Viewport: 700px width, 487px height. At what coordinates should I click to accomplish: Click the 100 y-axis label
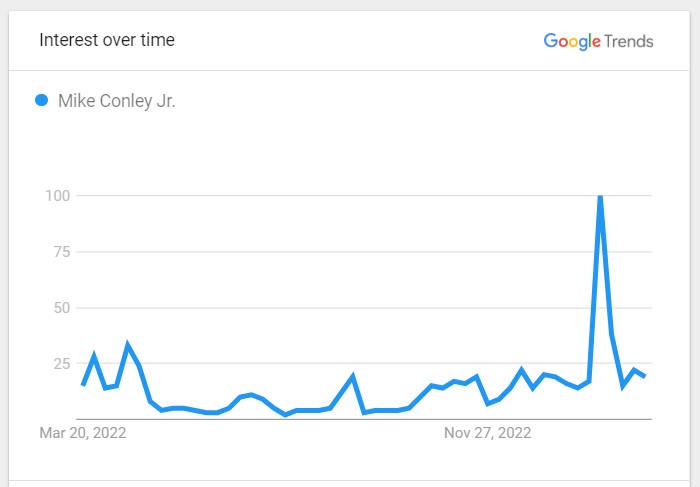(58, 196)
